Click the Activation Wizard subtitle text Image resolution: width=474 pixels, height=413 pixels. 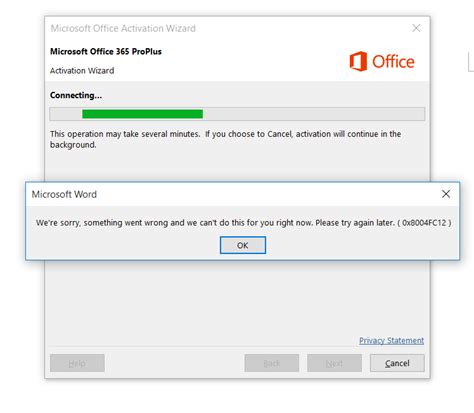[82, 71]
